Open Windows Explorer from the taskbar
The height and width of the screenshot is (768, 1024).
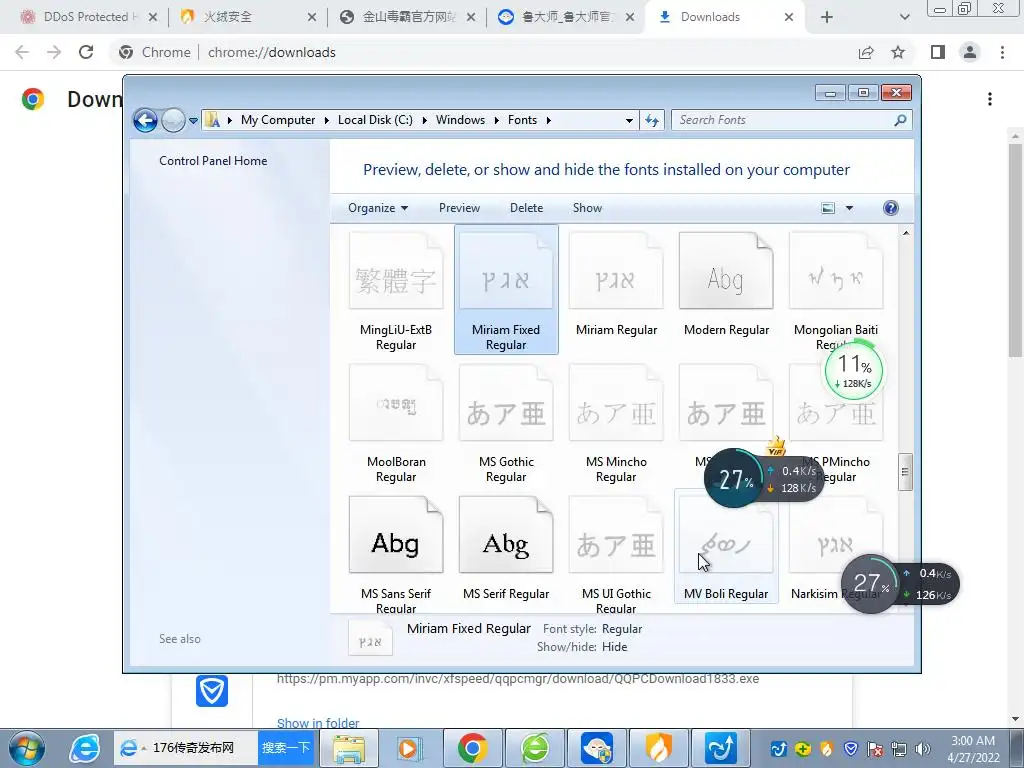click(349, 748)
